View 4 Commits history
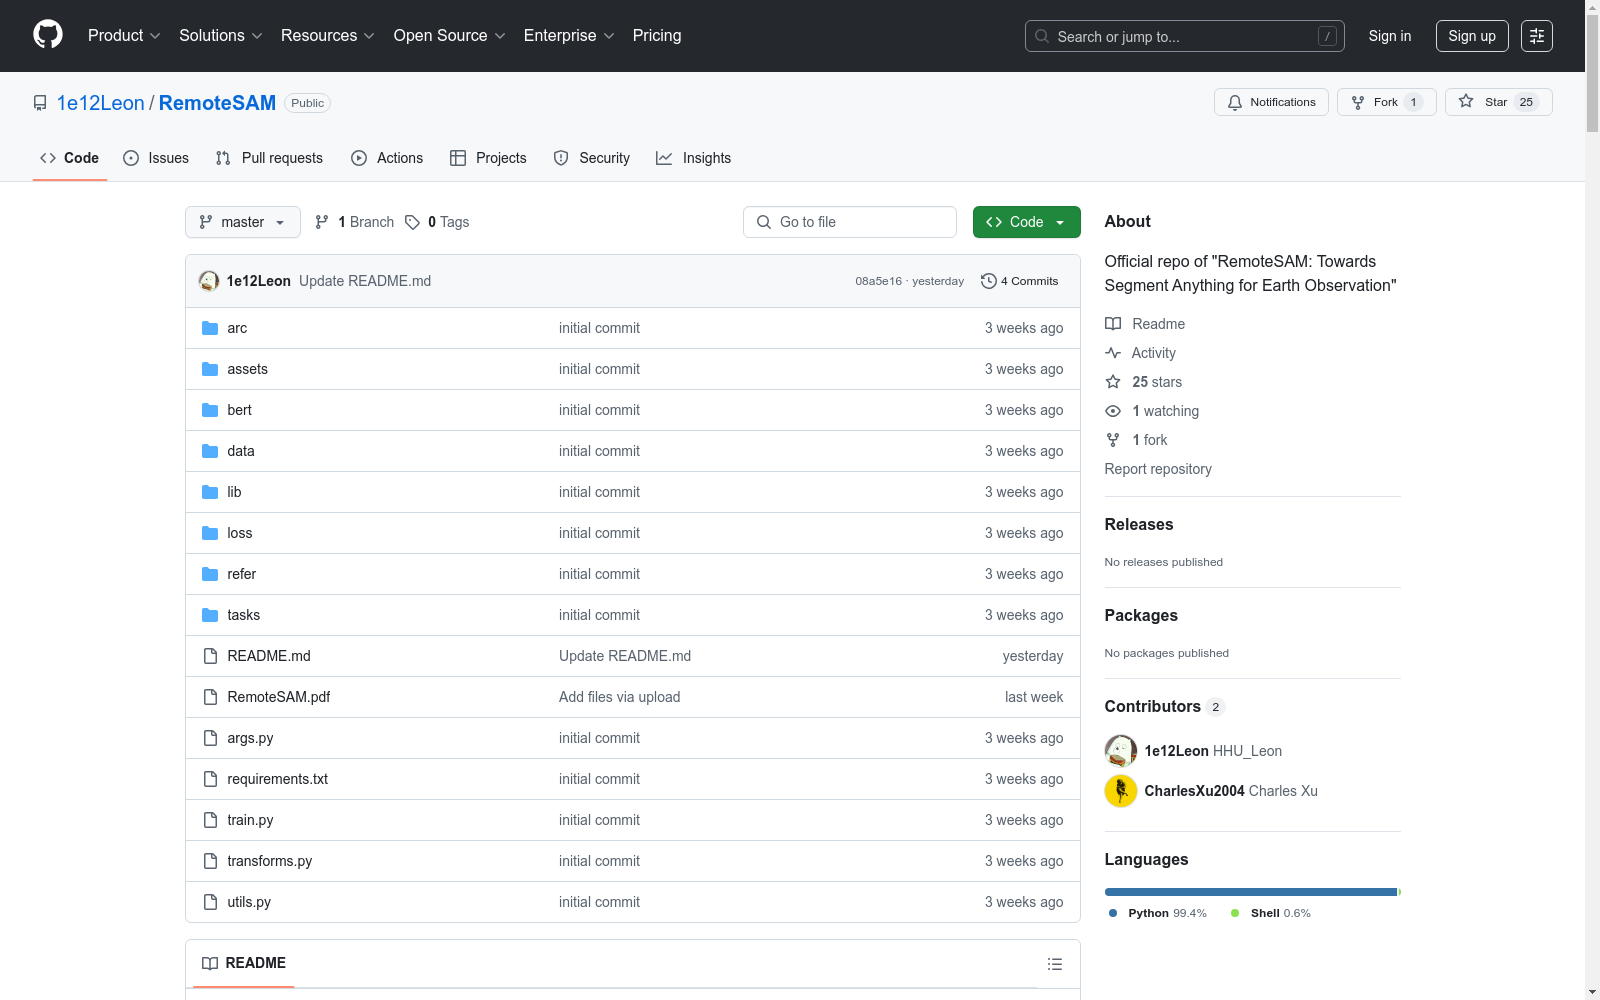 tap(1019, 281)
